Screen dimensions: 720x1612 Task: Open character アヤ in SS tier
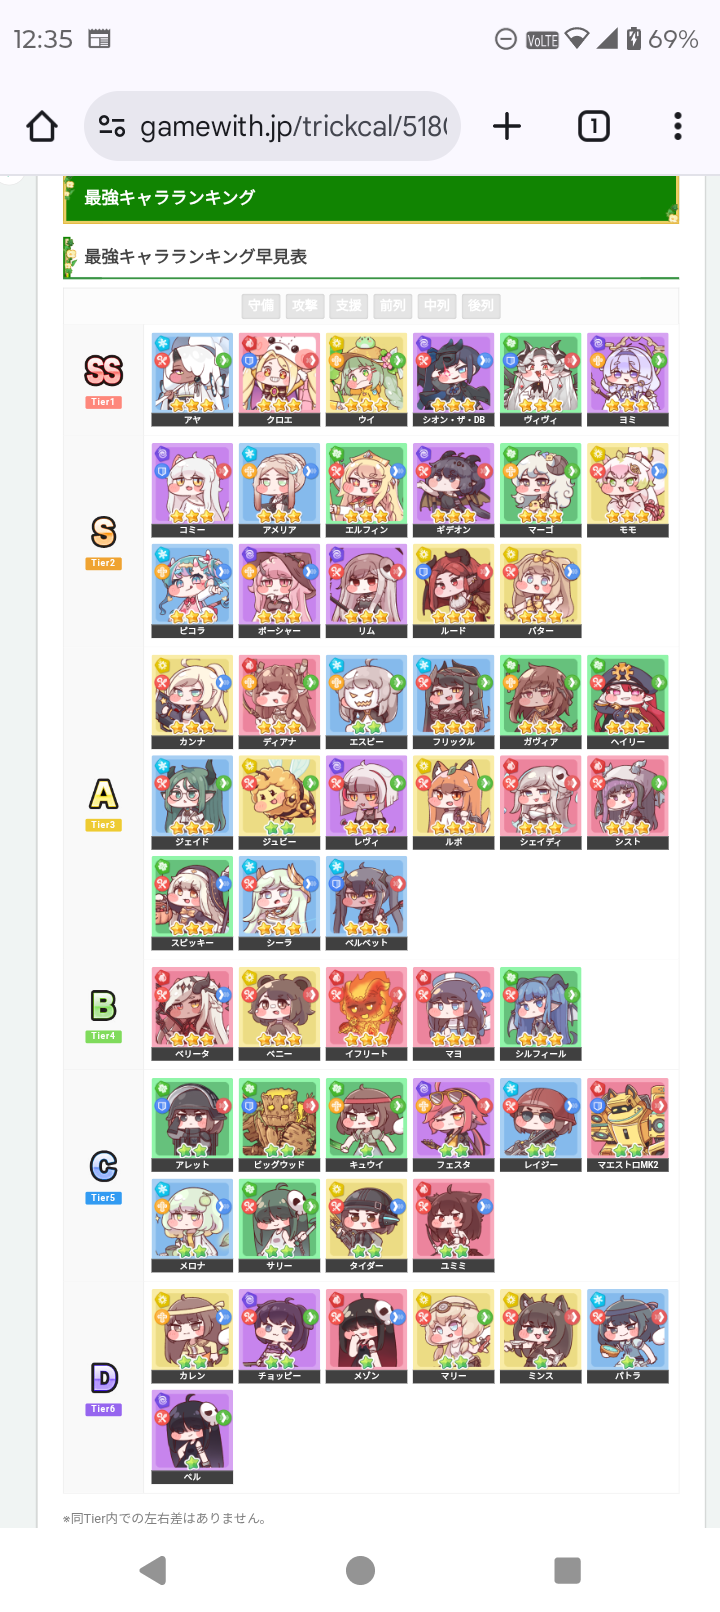click(x=192, y=380)
